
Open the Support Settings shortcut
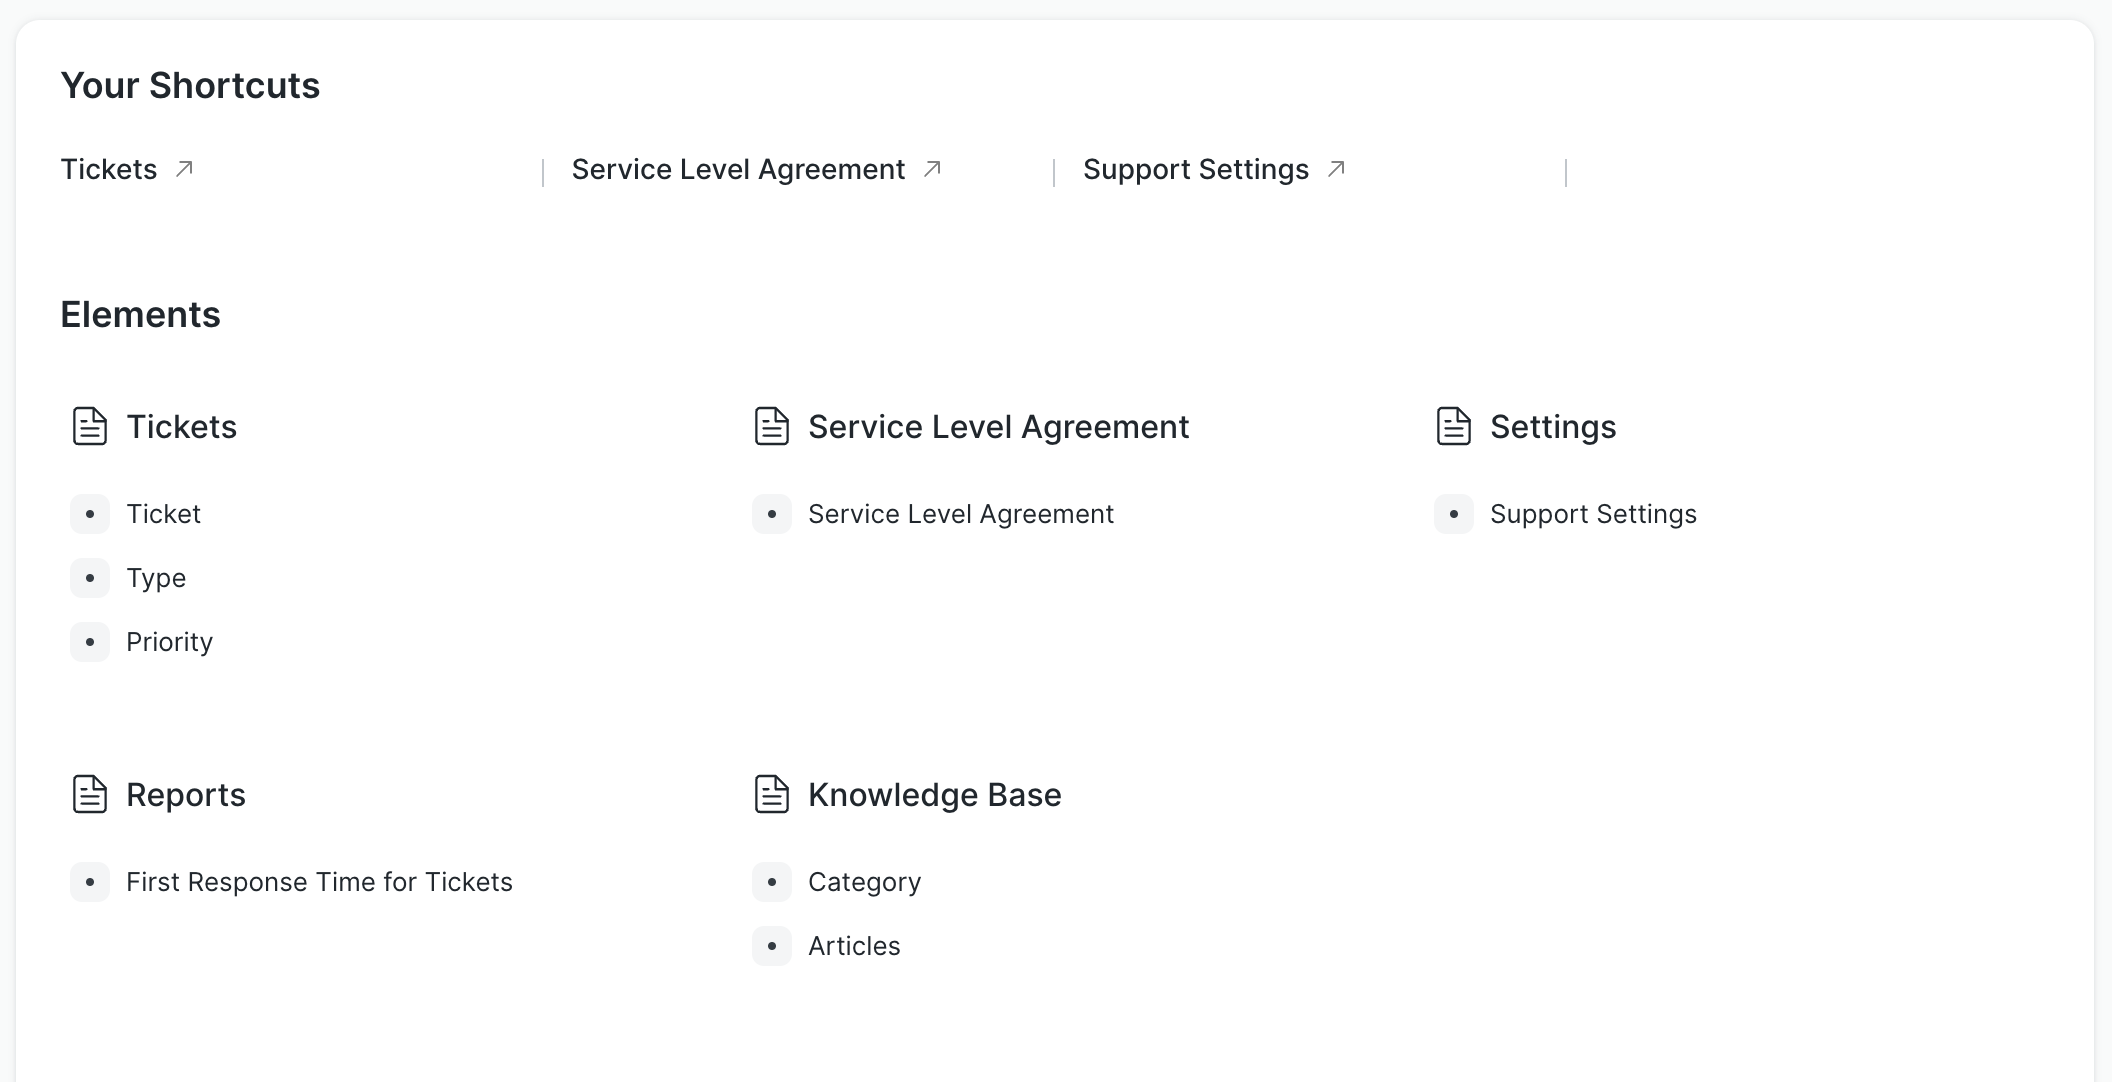tap(1196, 169)
